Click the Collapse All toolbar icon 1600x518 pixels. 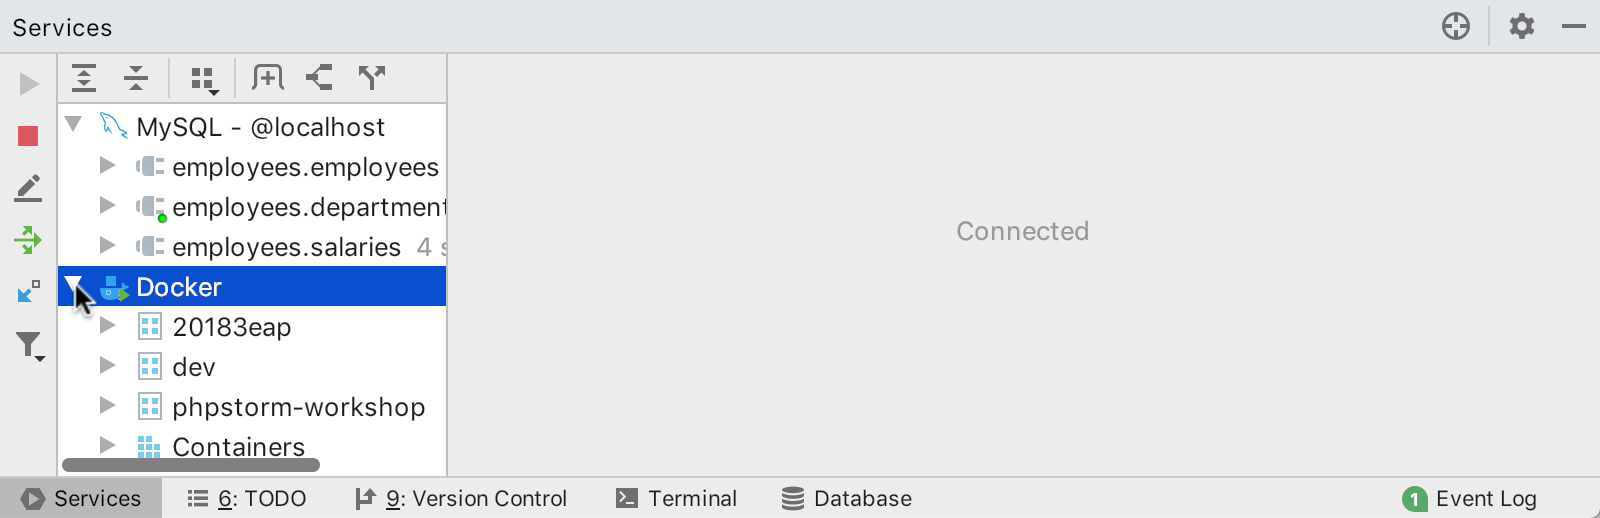point(136,78)
